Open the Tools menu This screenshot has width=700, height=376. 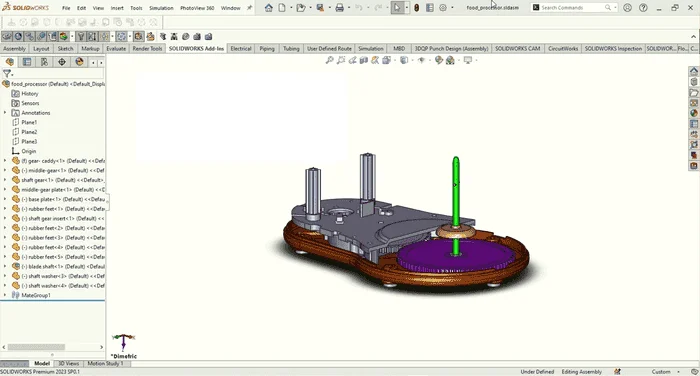(x=136, y=8)
